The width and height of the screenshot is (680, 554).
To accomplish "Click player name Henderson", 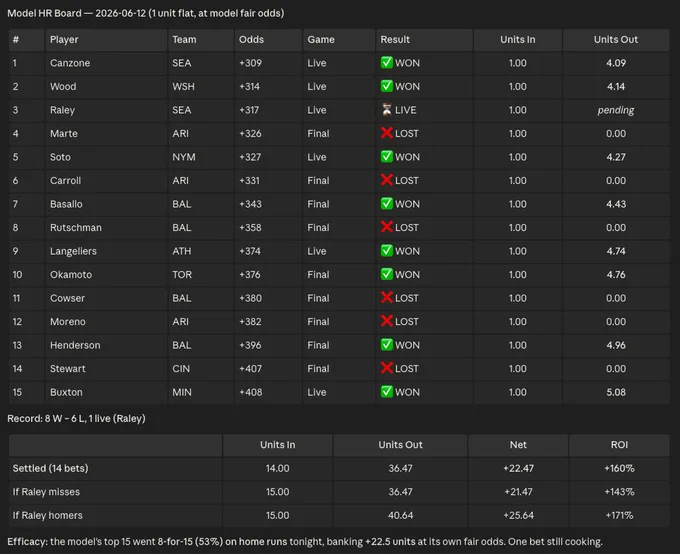I will pos(75,345).
